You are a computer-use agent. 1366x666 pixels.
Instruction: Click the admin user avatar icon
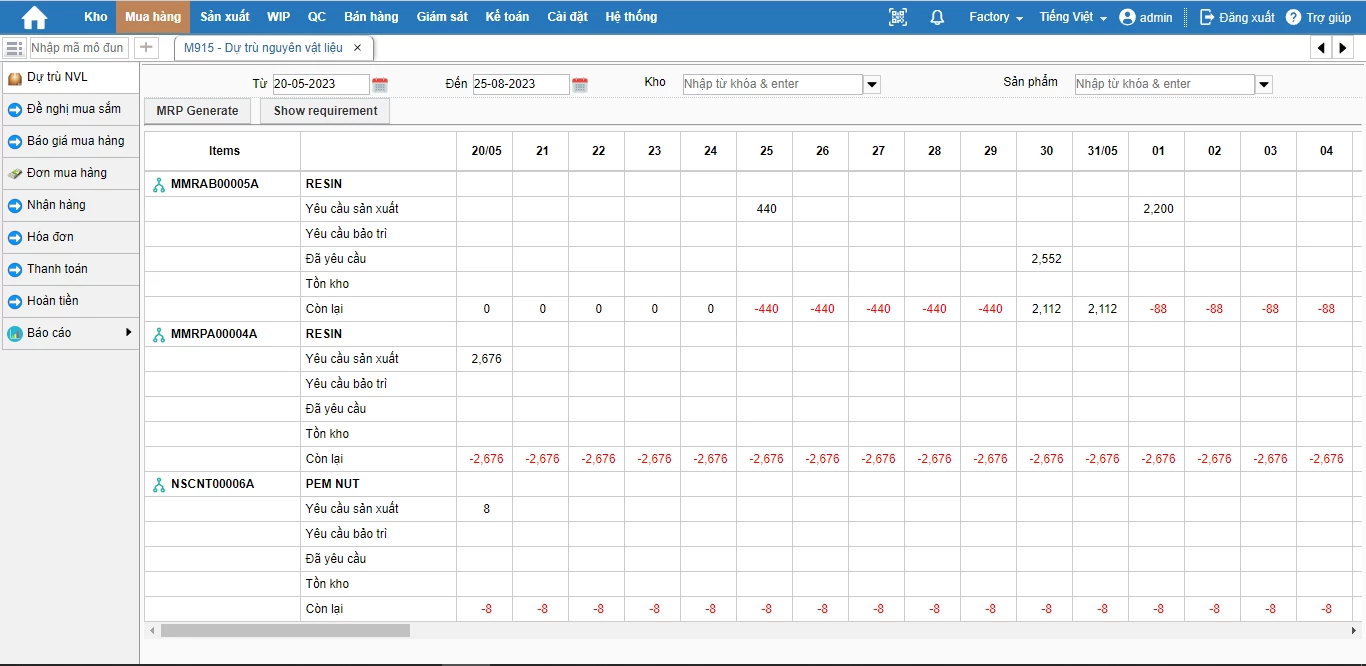[1128, 17]
